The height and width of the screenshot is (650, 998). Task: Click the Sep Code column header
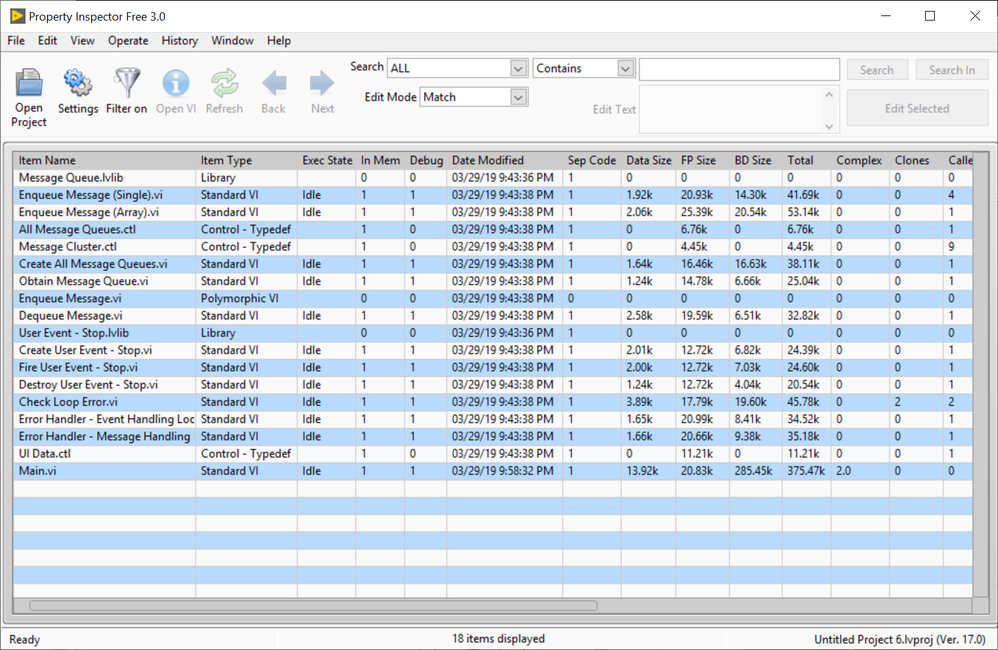[x=592, y=160]
